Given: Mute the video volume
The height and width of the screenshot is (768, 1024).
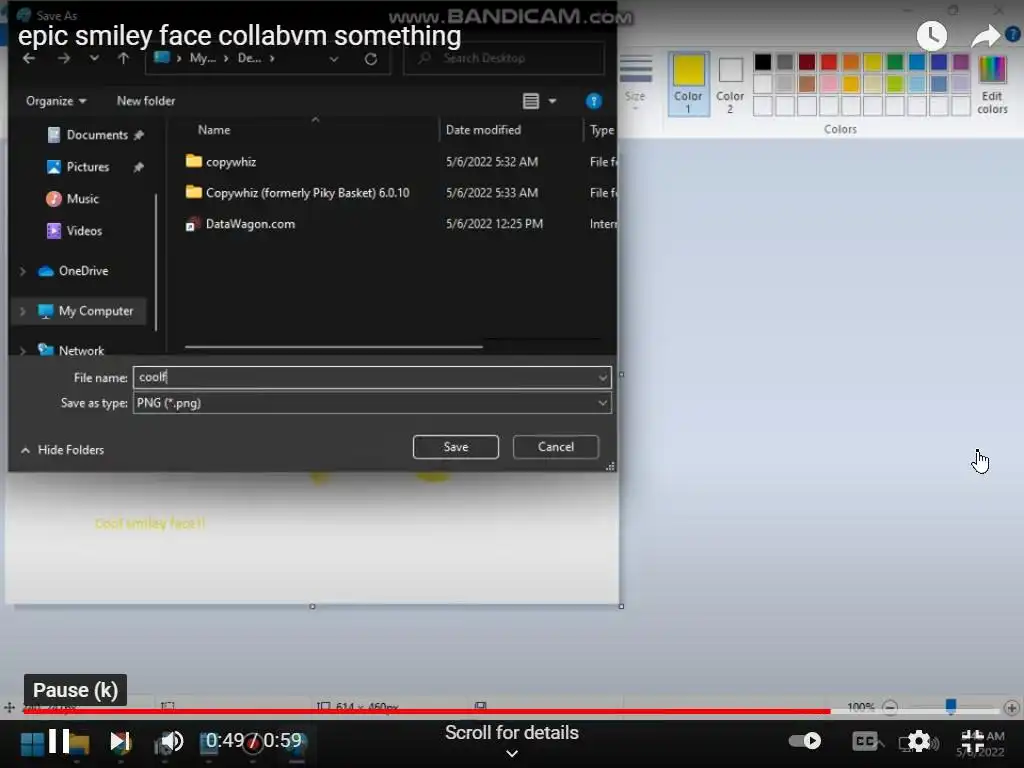Looking at the screenshot, I should [172, 741].
